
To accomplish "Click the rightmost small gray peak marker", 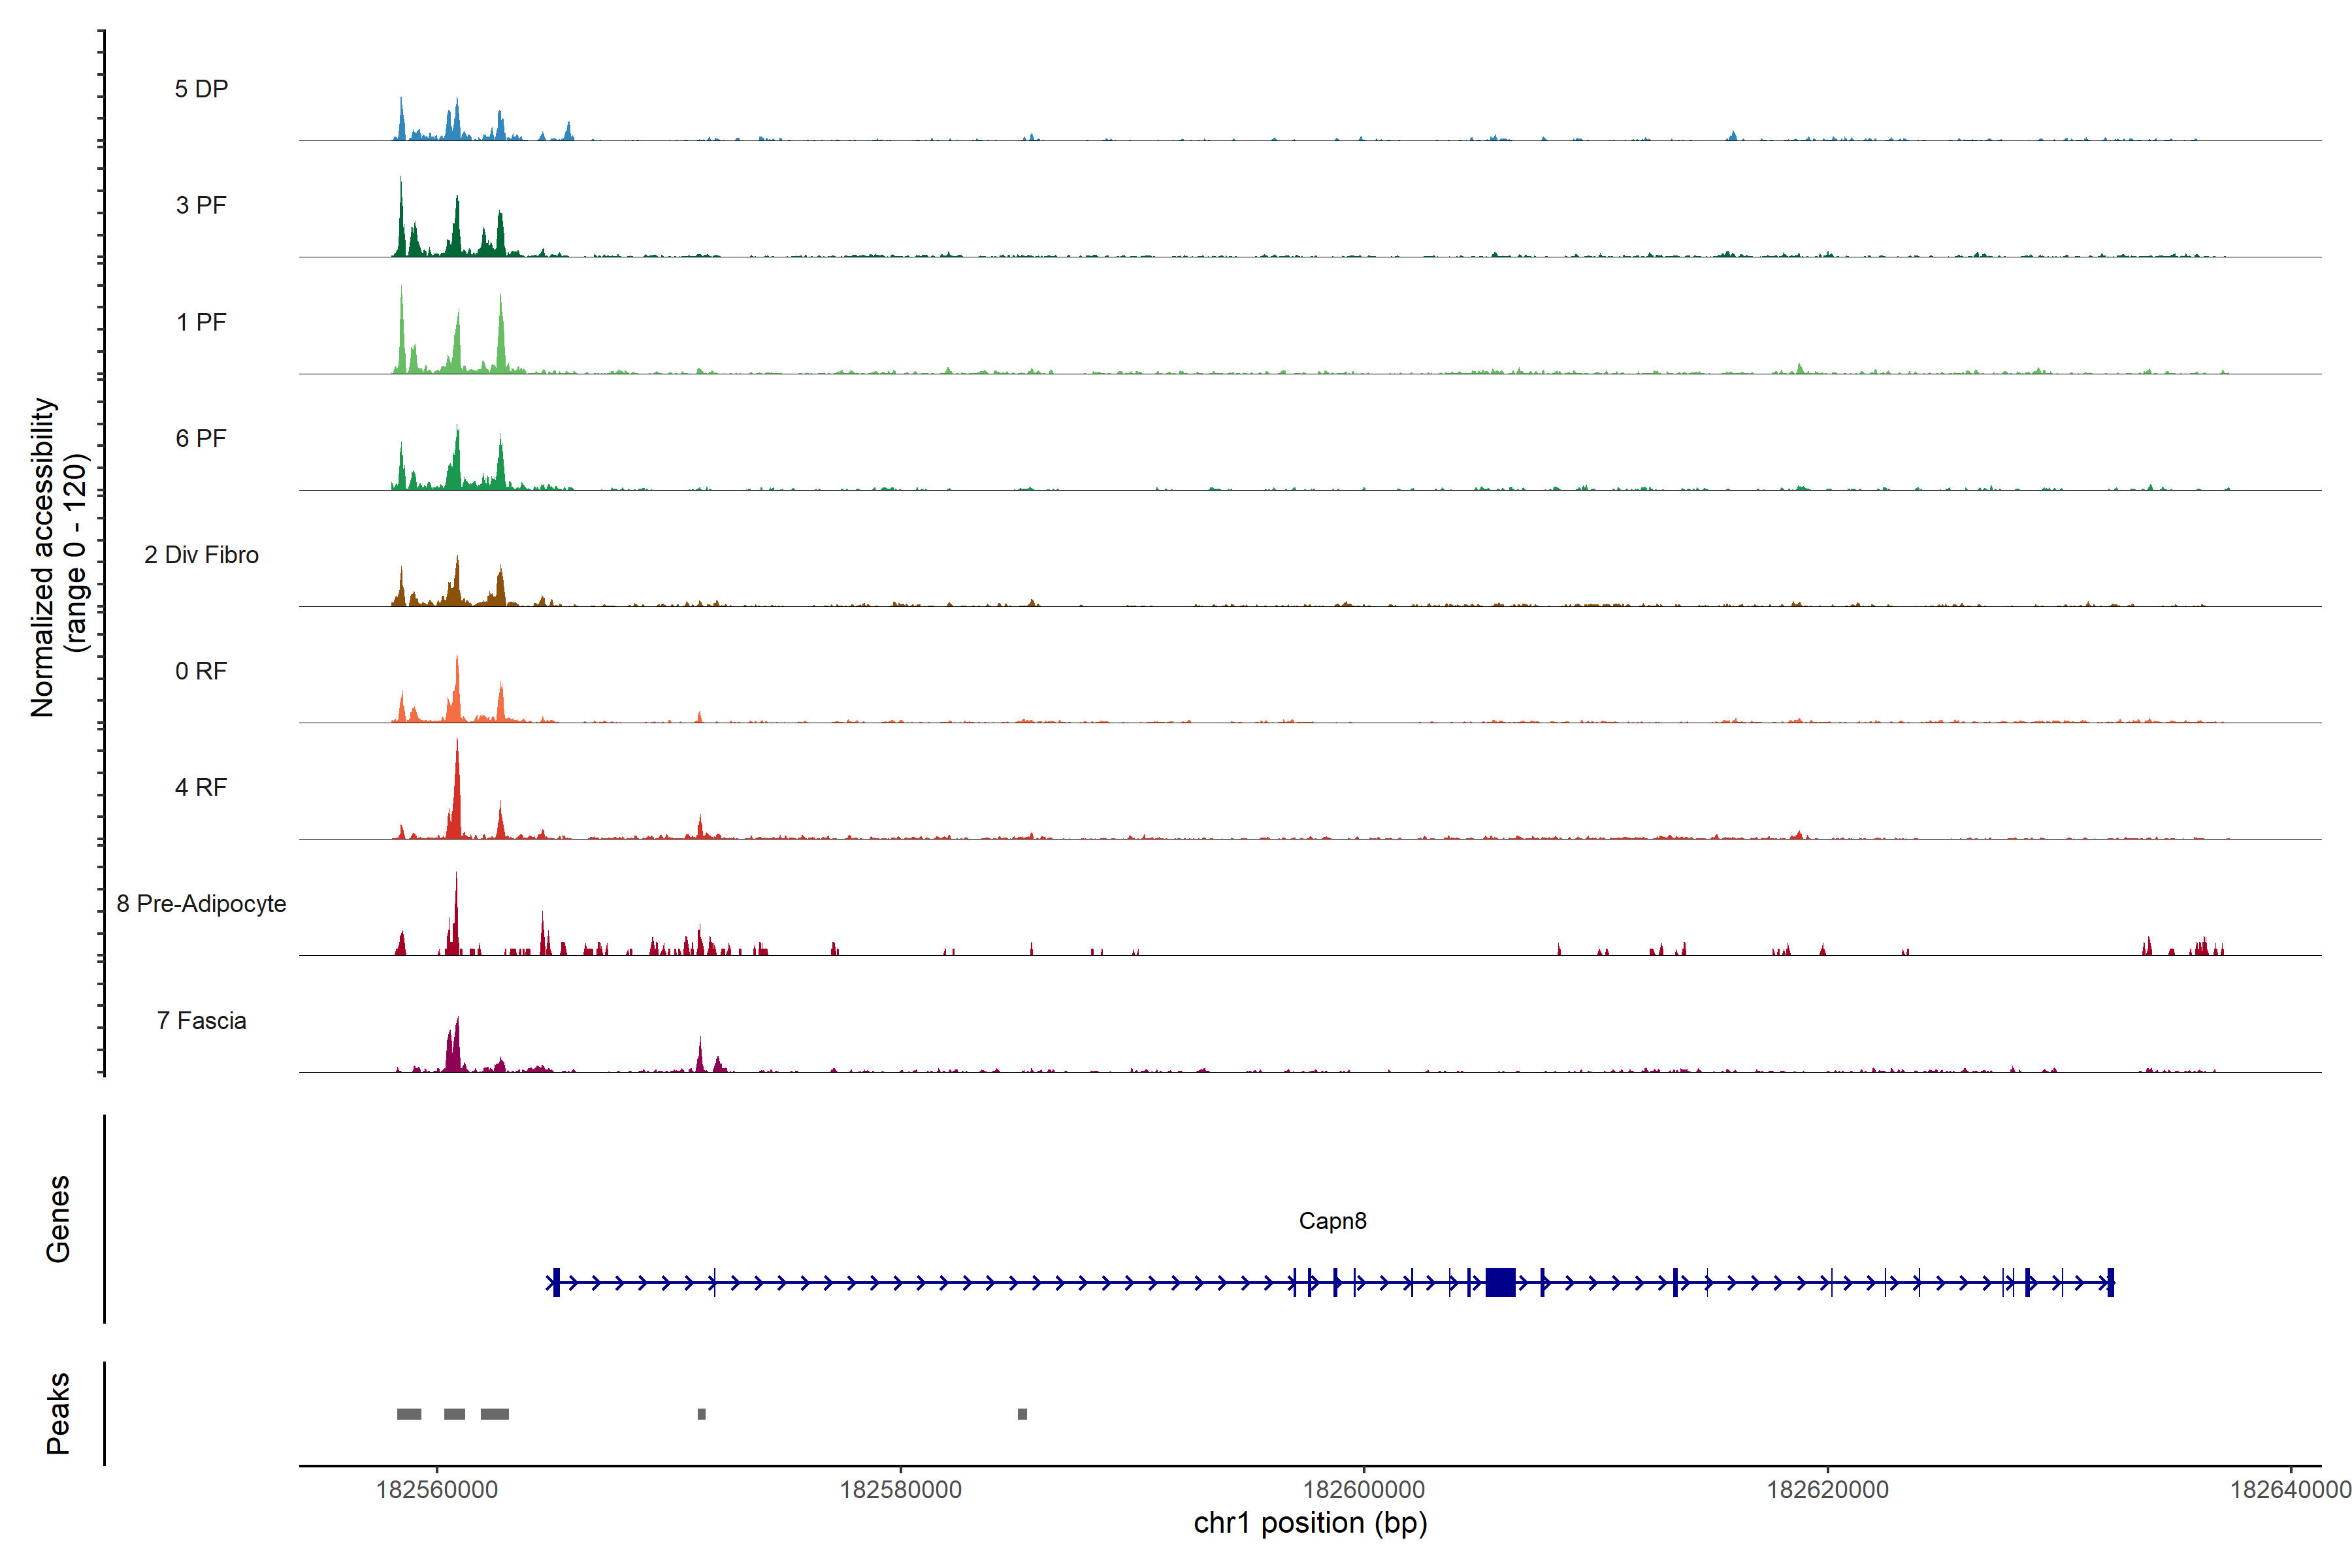I will [x=1022, y=1414].
